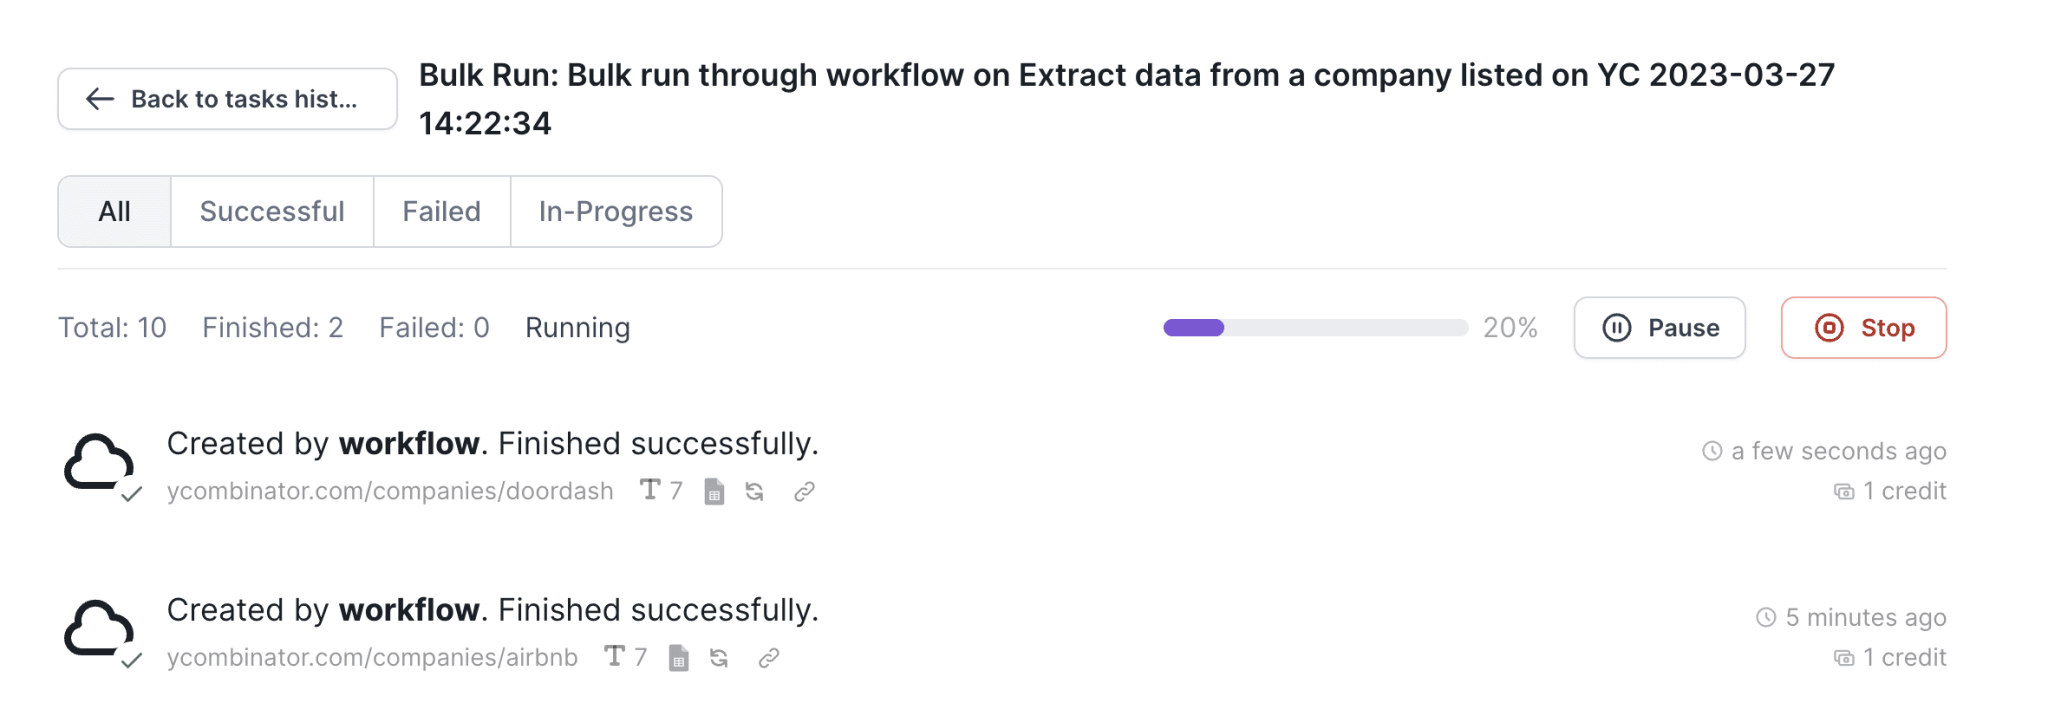The height and width of the screenshot is (716, 2048).
Task: Click the rerun arrows icon for airbnb
Action: click(719, 658)
